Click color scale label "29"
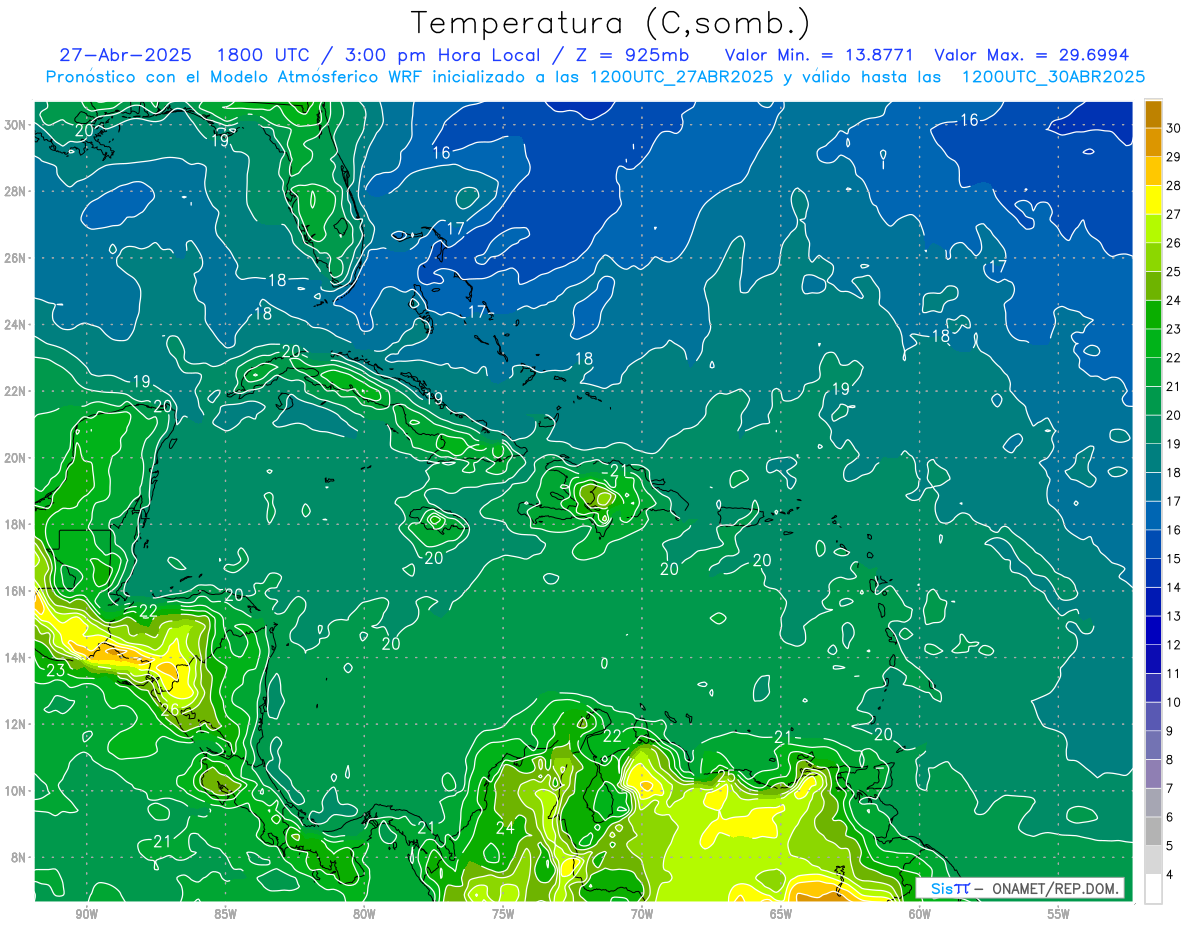Viewport: 1200px width, 927px height. tap(1173, 156)
